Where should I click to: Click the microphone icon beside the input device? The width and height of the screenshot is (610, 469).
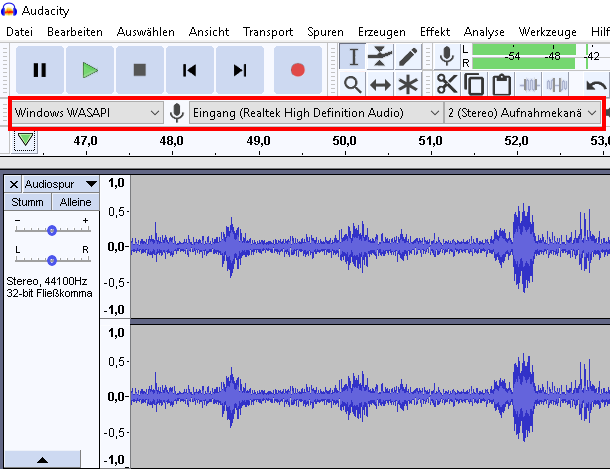coord(177,113)
